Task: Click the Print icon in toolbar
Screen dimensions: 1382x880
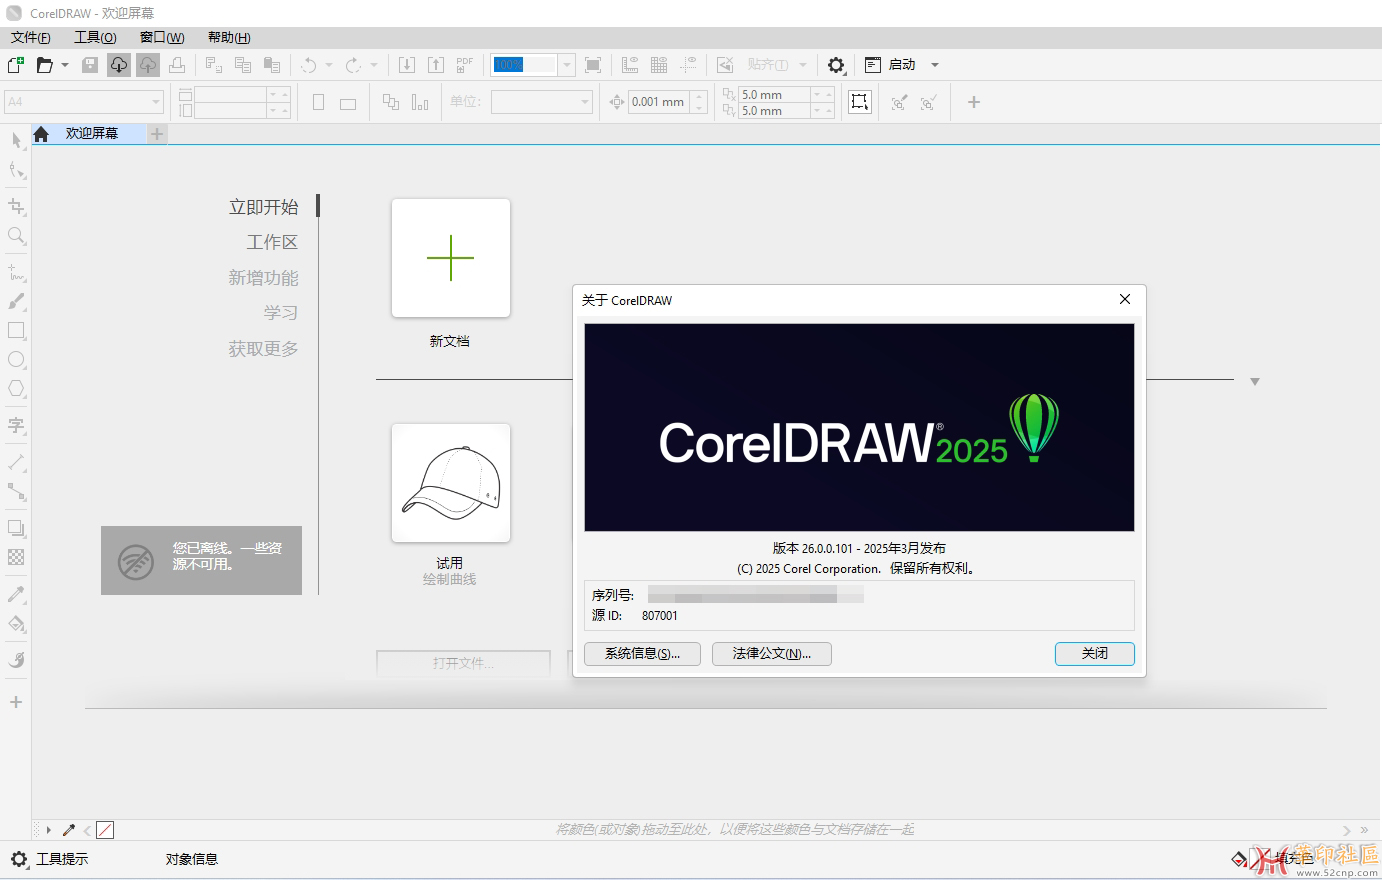Action: (177, 65)
